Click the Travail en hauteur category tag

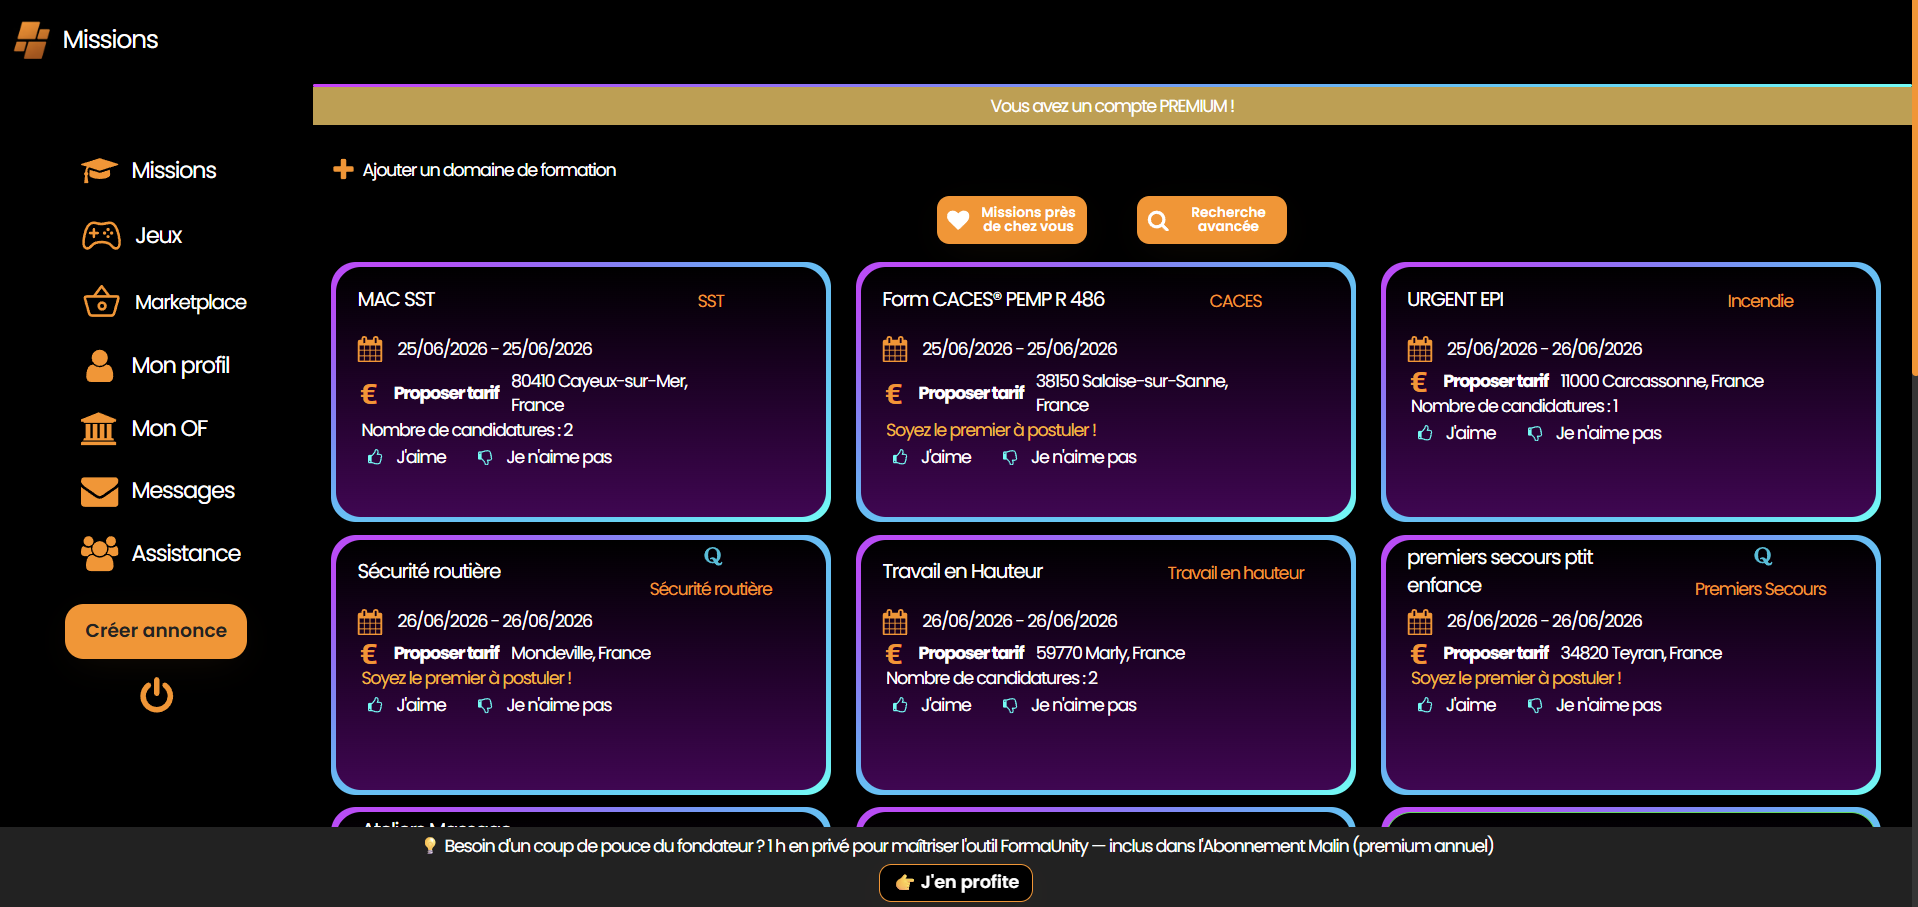click(1236, 573)
